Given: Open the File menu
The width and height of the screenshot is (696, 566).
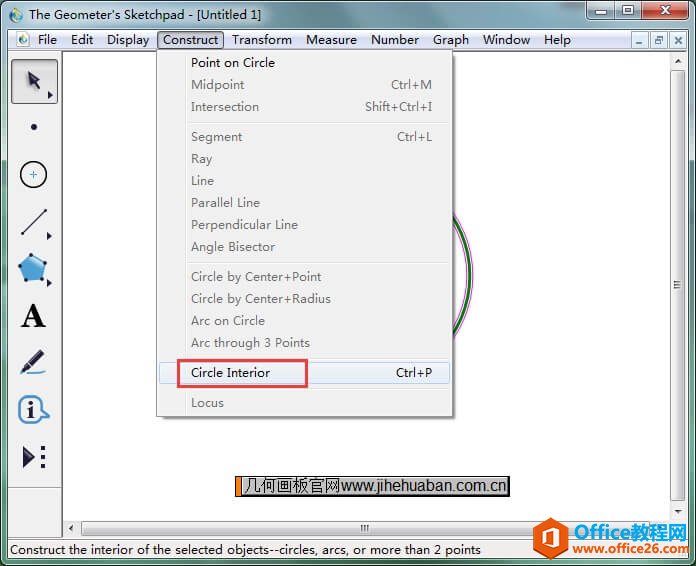Looking at the screenshot, I should point(47,40).
